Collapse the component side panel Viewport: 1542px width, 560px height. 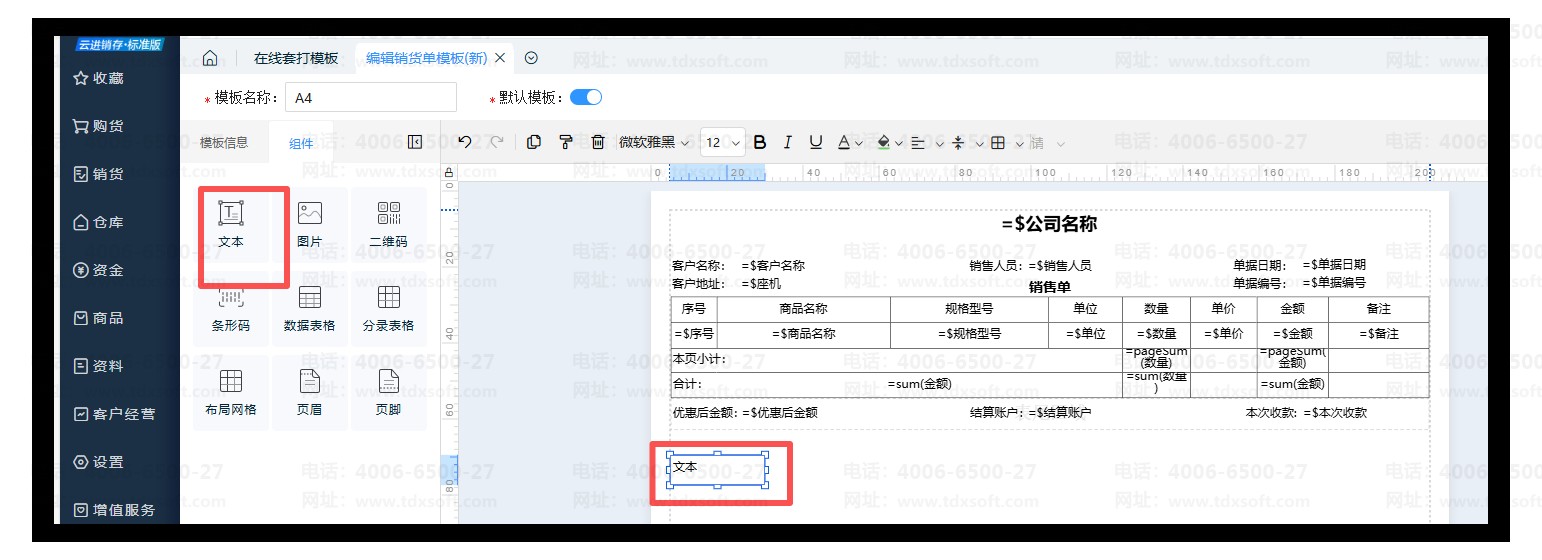pos(416,143)
